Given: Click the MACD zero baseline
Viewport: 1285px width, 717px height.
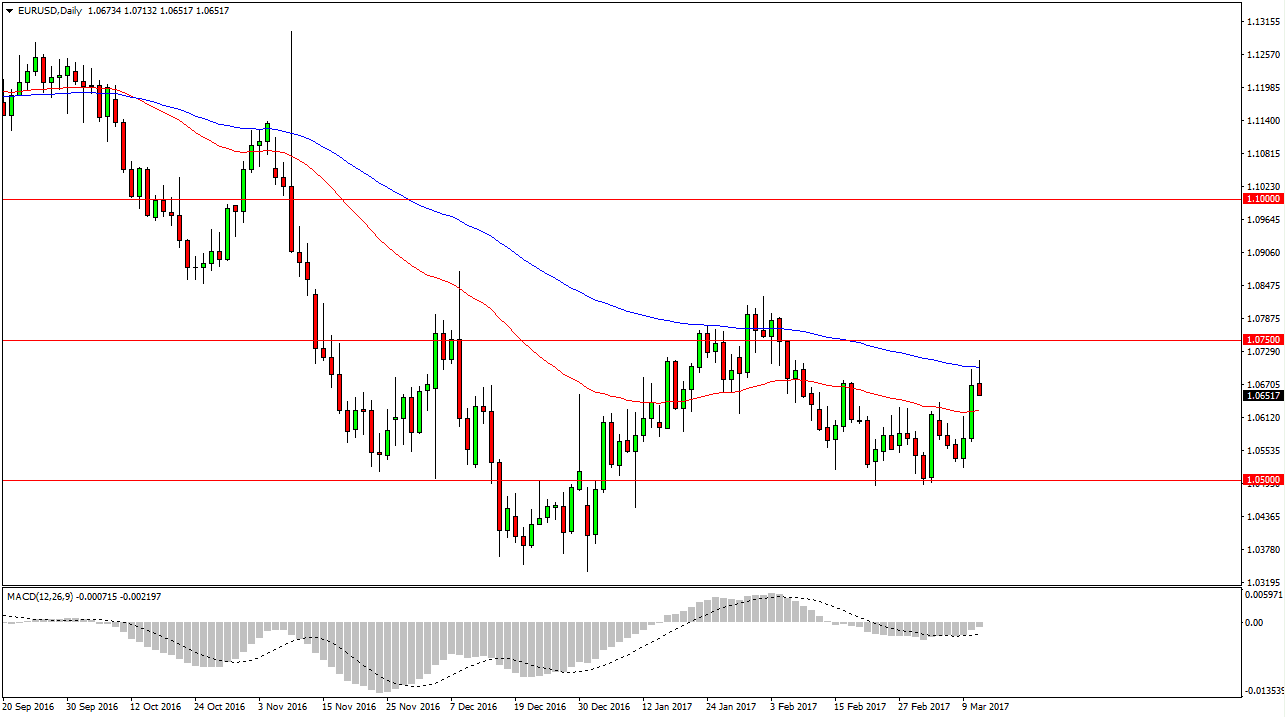Looking at the screenshot, I should tap(1100, 620).
